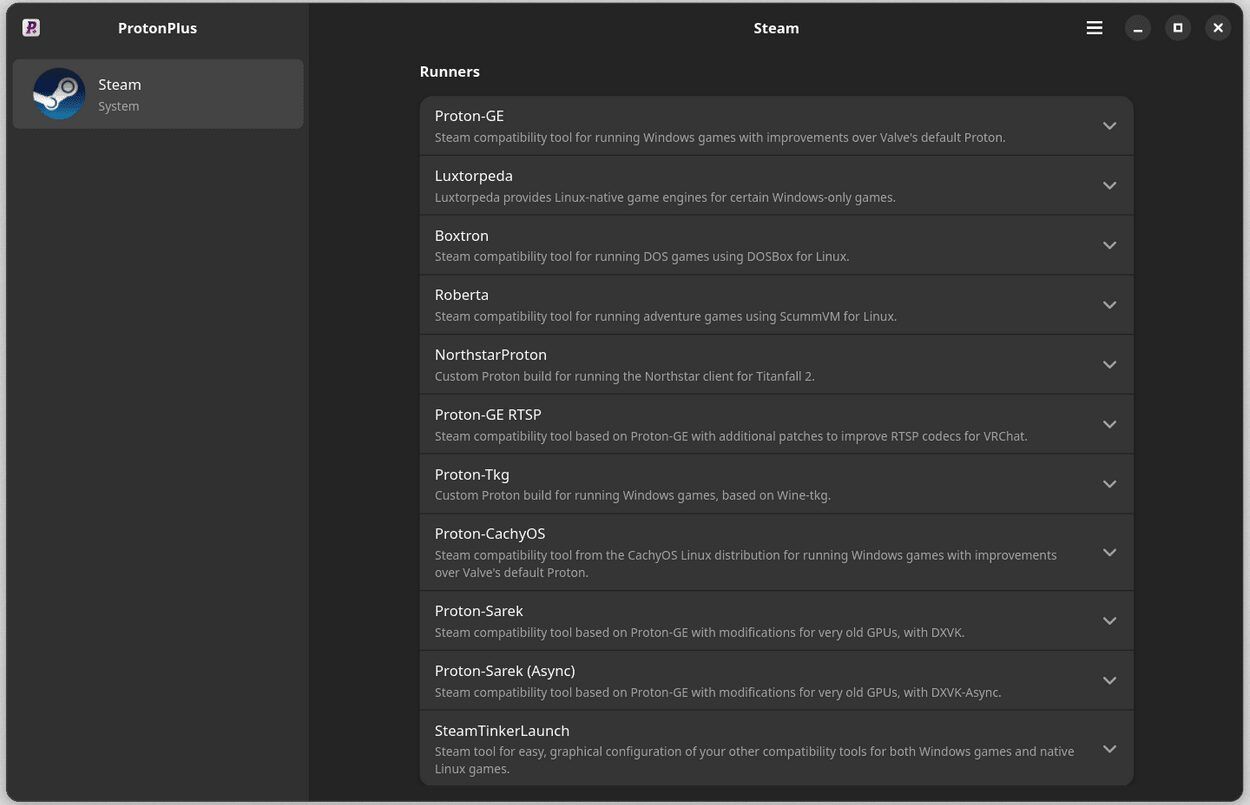The height and width of the screenshot is (805, 1250).
Task: Click the Proton-GE RTSP title text
Action: (488, 415)
